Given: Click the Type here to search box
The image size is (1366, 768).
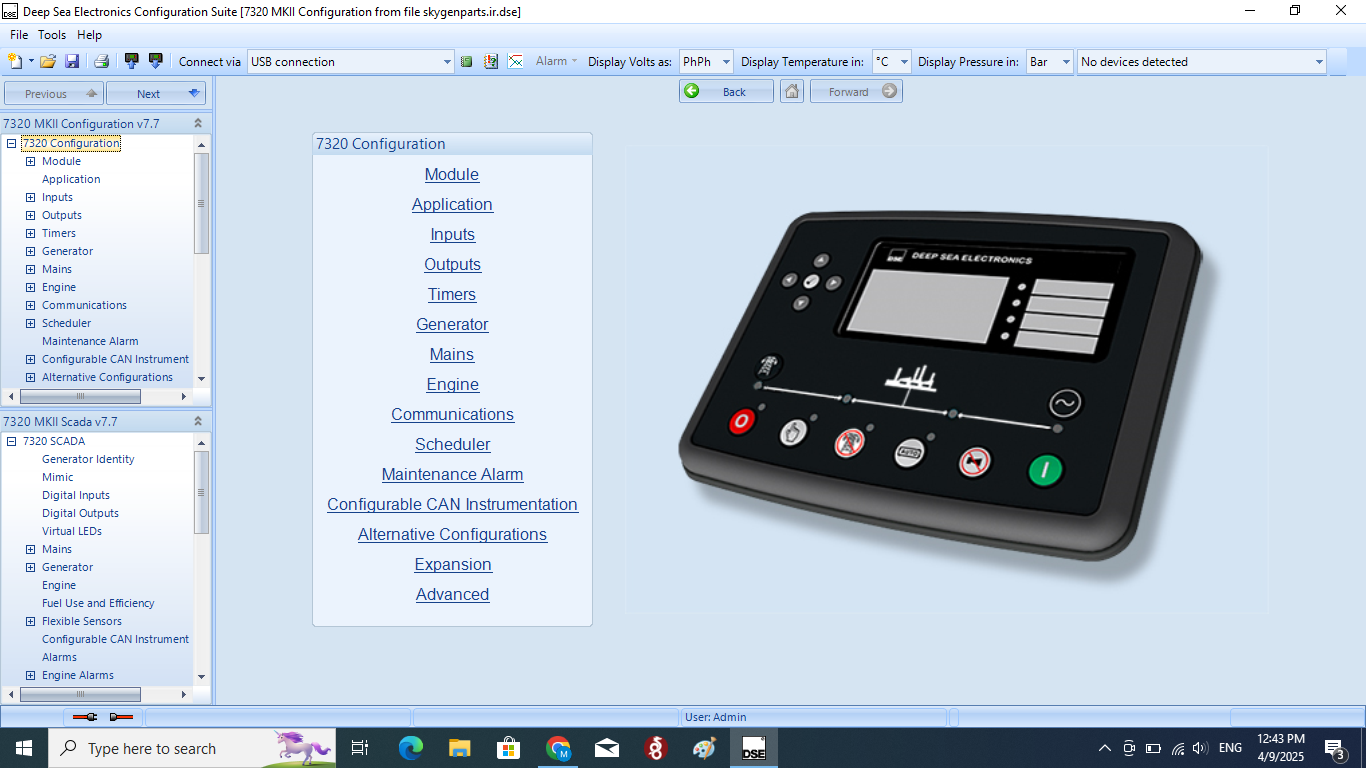Looking at the screenshot, I should 190,748.
